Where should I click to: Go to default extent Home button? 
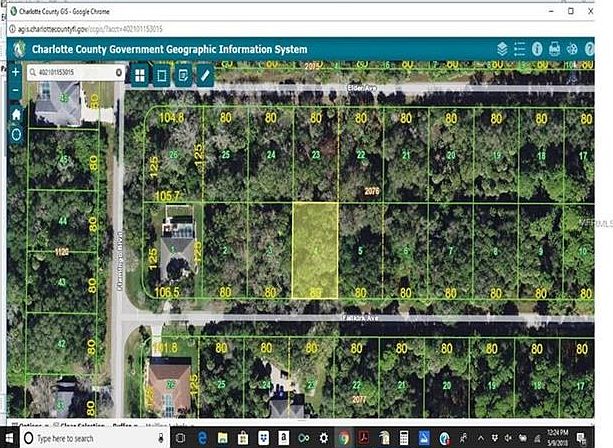[16, 115]
